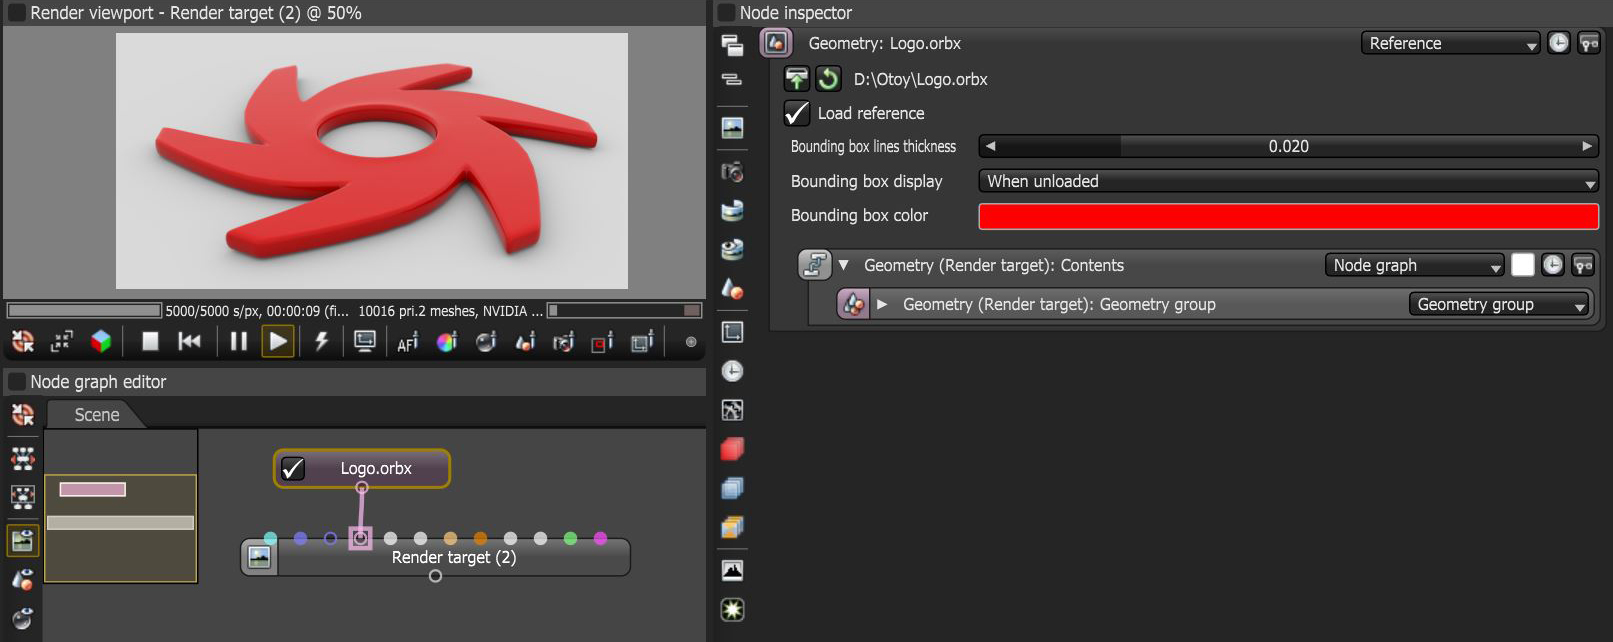The width and height of the screenshot is (1613, 642).
Task: Select the film region picker icon
Action: (x=642, y=342)
